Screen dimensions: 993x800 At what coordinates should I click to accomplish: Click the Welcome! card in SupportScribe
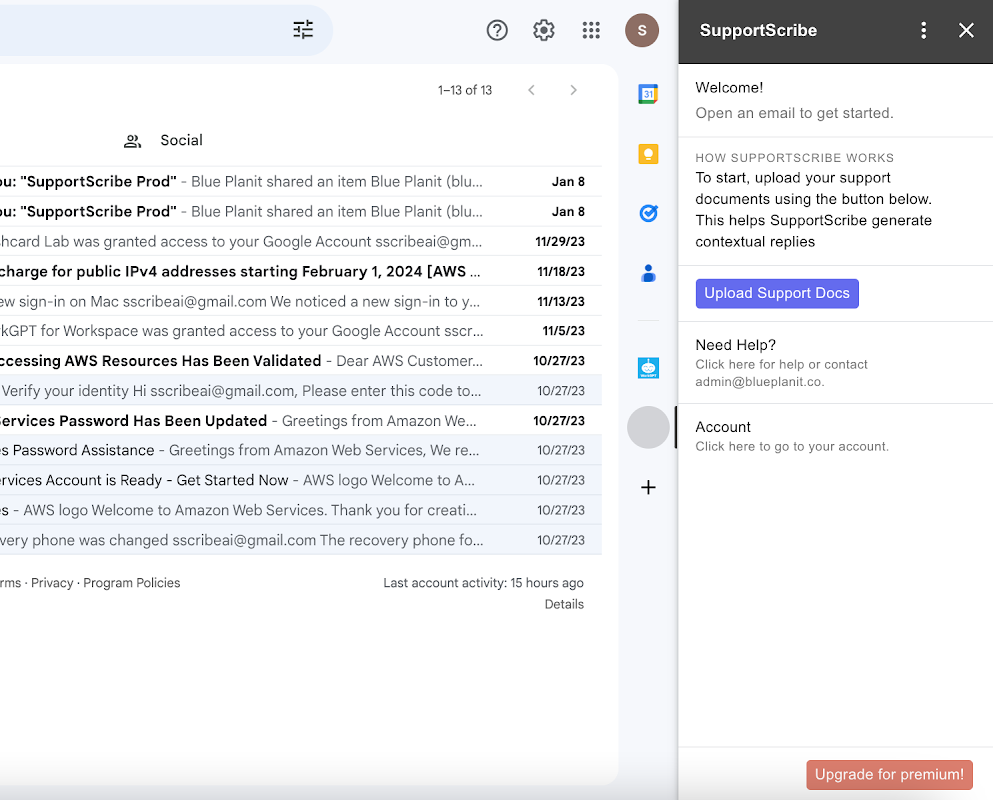coord(835,100)
